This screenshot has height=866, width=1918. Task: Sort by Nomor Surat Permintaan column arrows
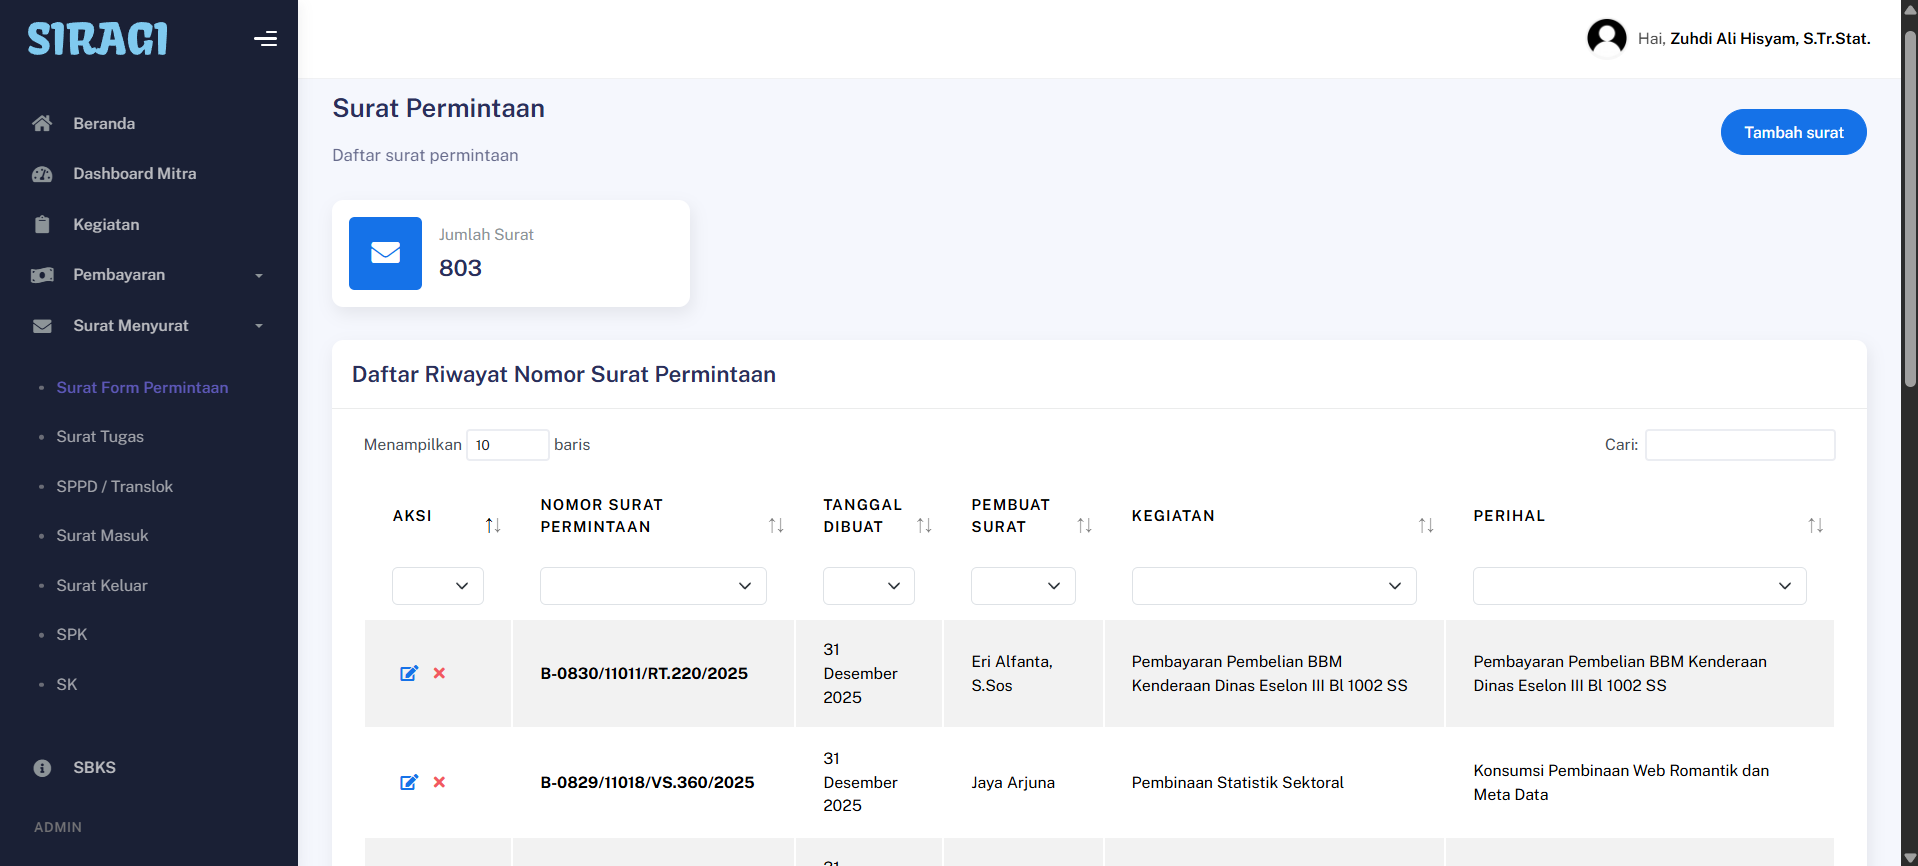point(775,525)
